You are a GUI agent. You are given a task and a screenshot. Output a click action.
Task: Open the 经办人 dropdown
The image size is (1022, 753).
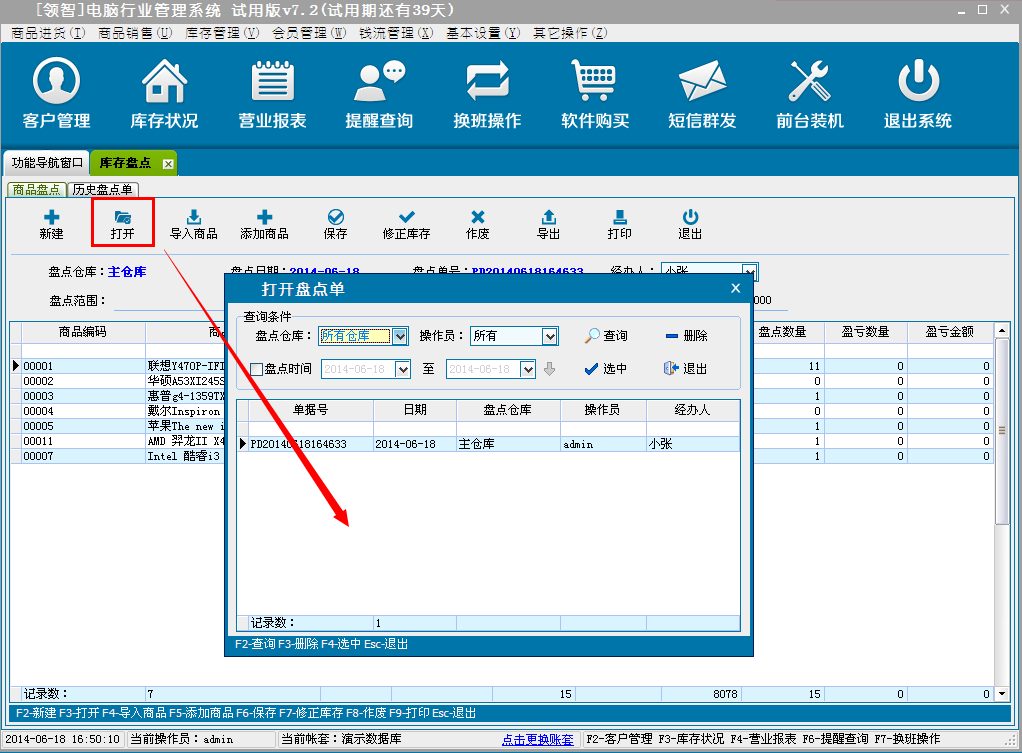click(x=750, y=272)
